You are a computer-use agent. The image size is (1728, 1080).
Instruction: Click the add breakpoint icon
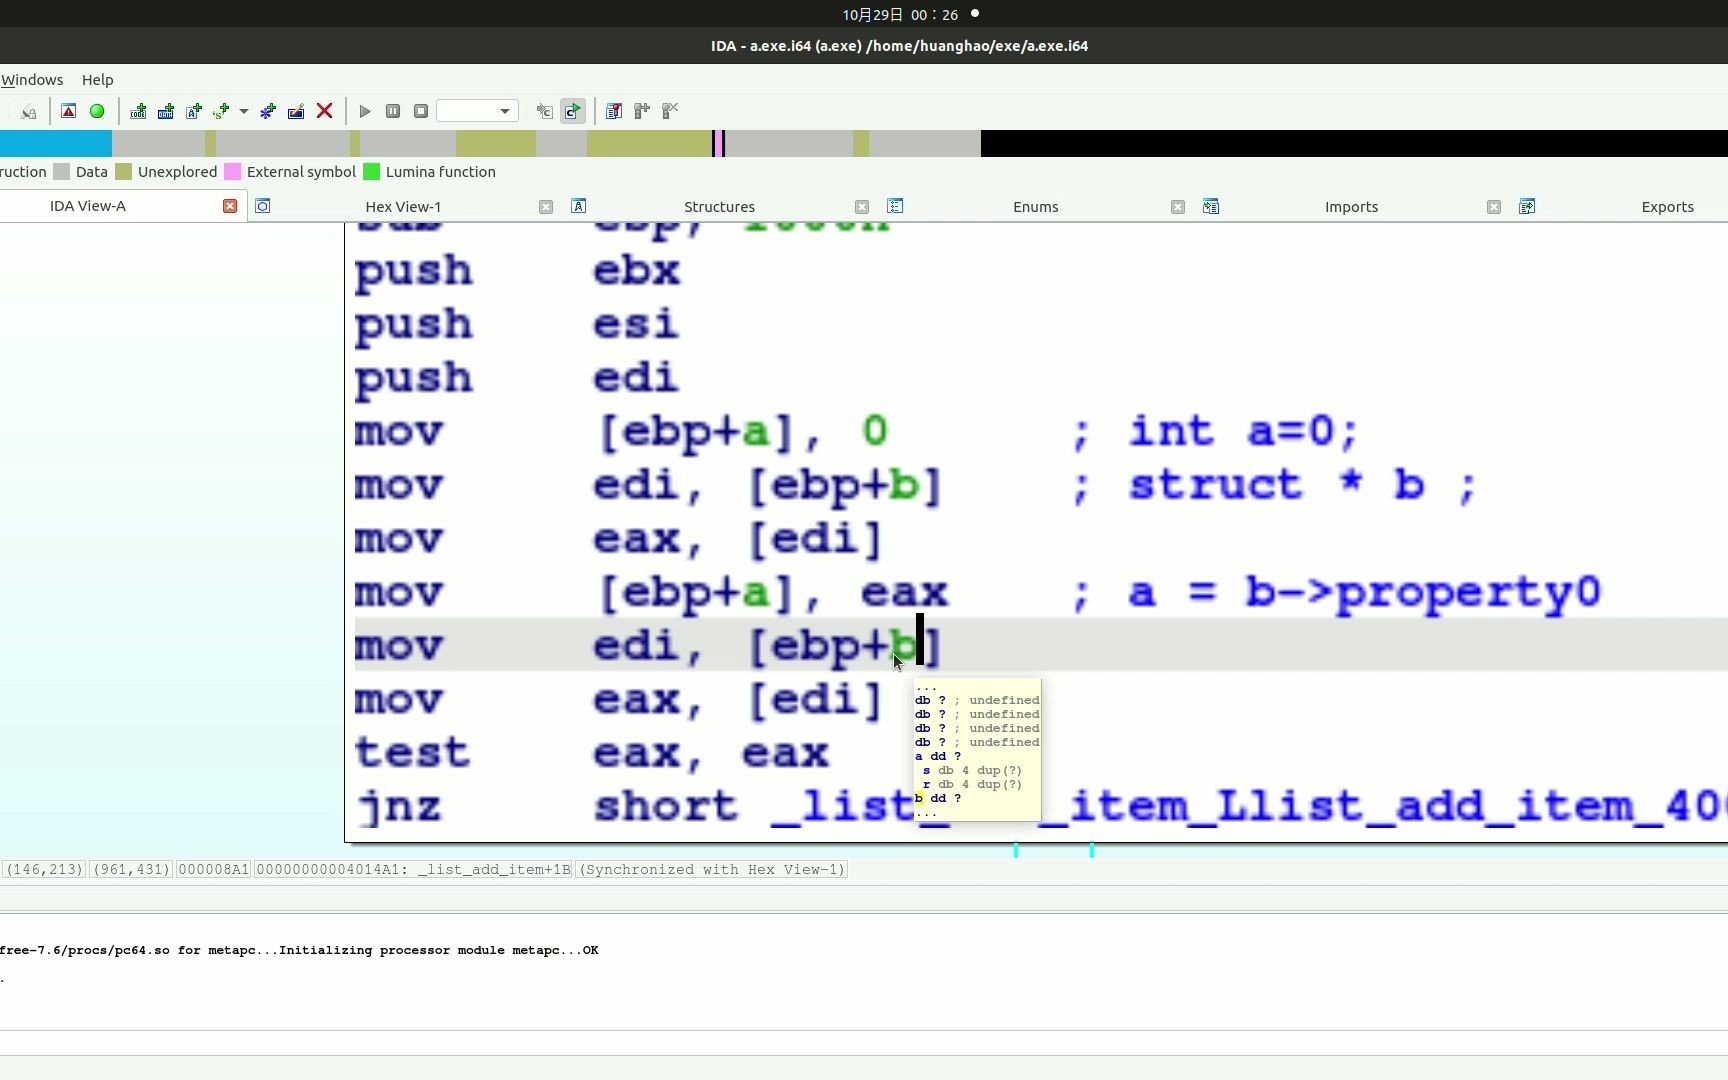(642, 111)
